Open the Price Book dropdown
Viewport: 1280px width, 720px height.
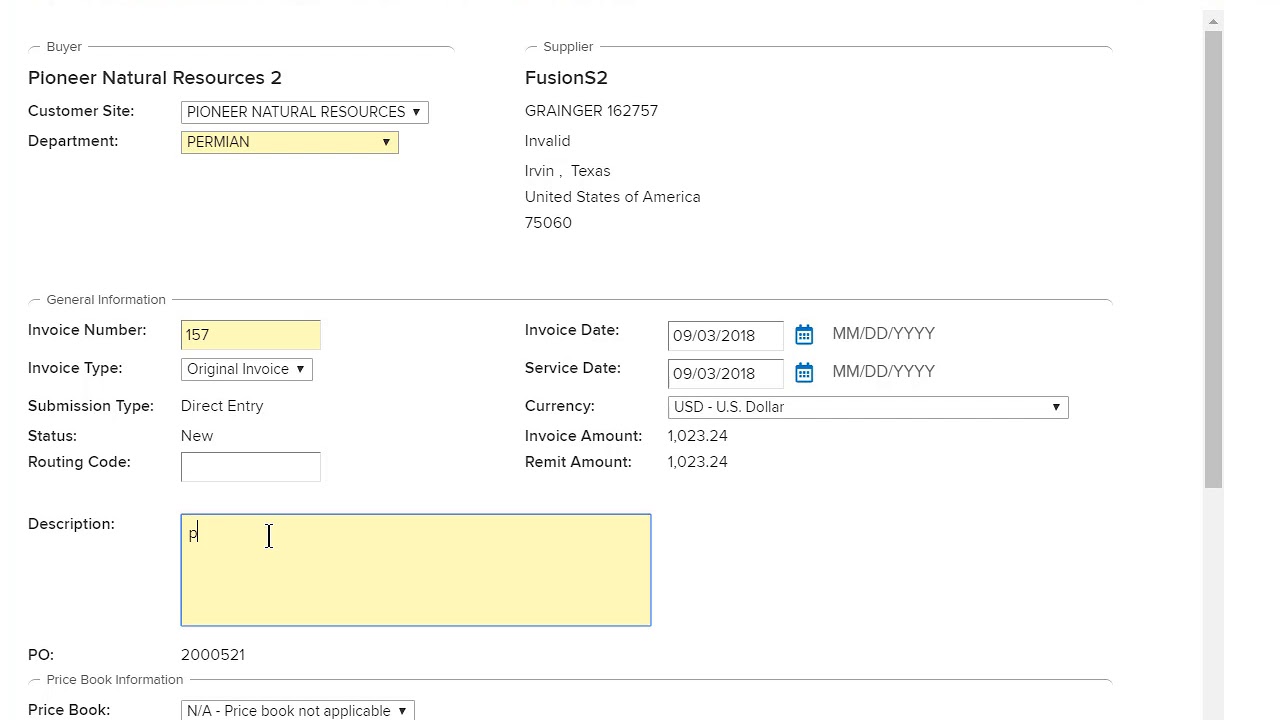298,710
